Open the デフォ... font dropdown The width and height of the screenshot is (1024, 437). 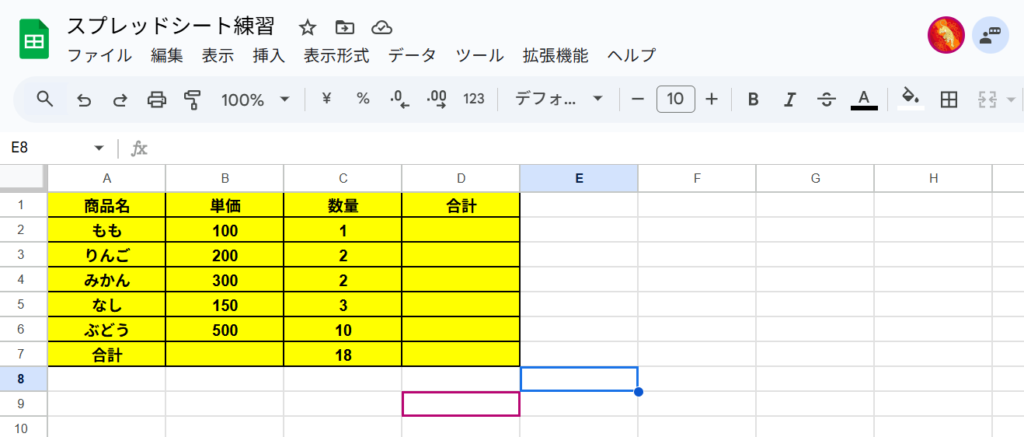(558, 99)
